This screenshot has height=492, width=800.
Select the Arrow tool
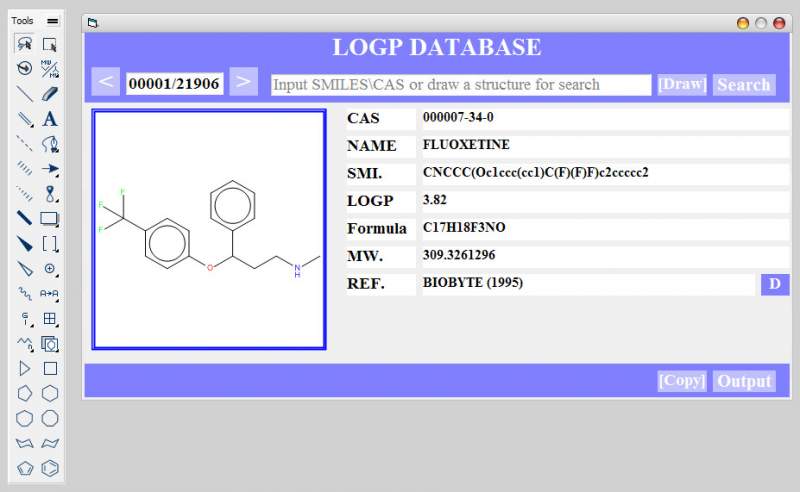tap(49, 168)
